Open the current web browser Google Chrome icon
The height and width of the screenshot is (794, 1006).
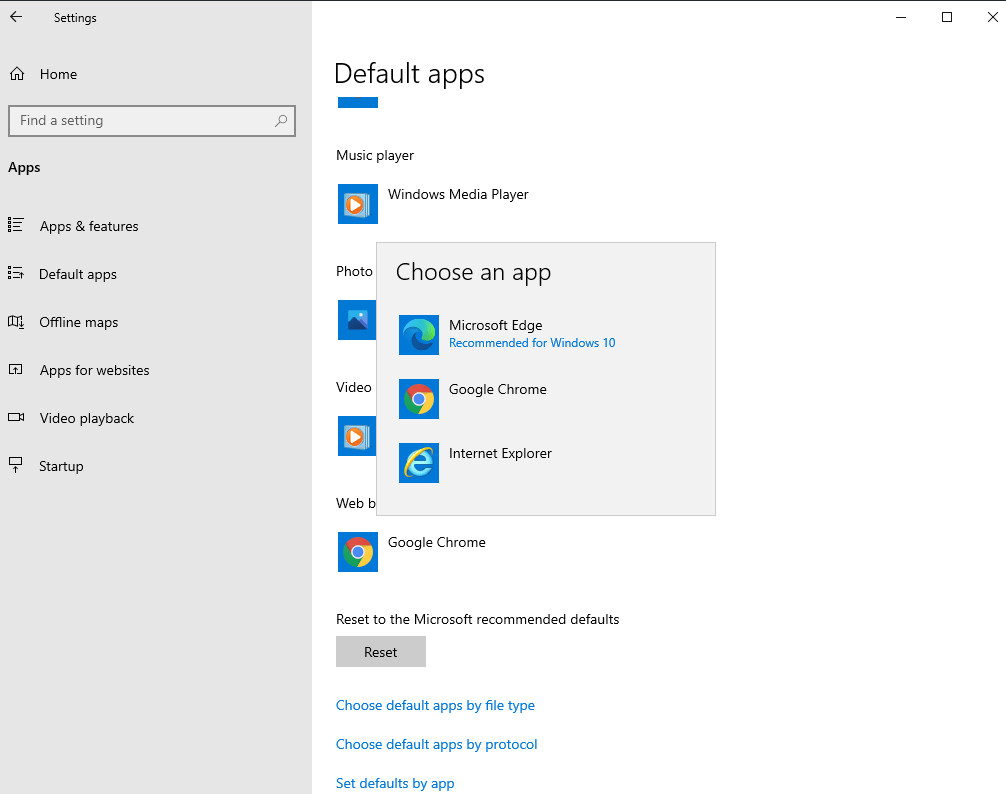358,552
